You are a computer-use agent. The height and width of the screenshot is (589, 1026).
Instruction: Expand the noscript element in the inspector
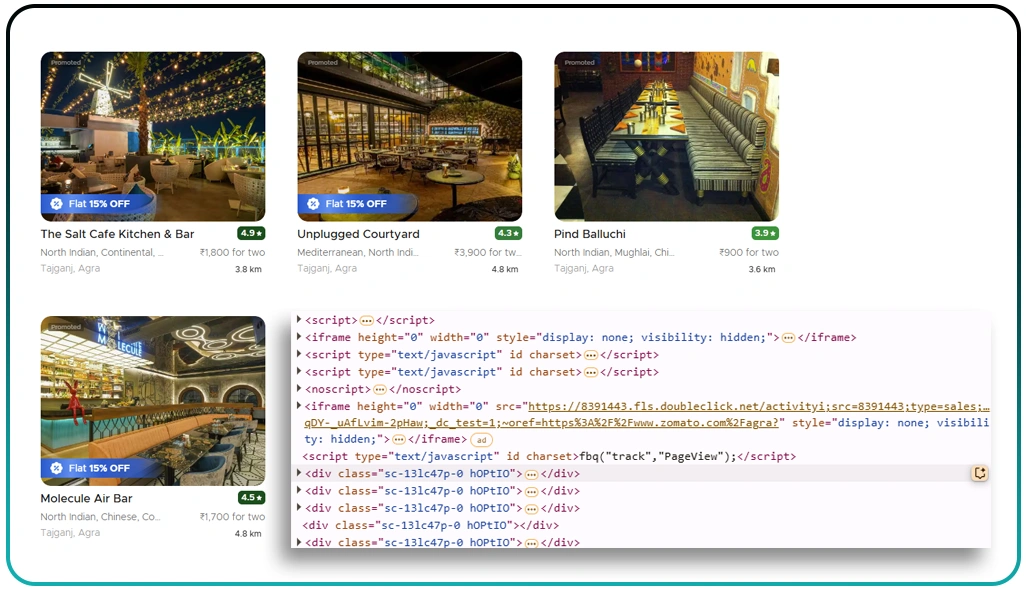pos(299,389)
